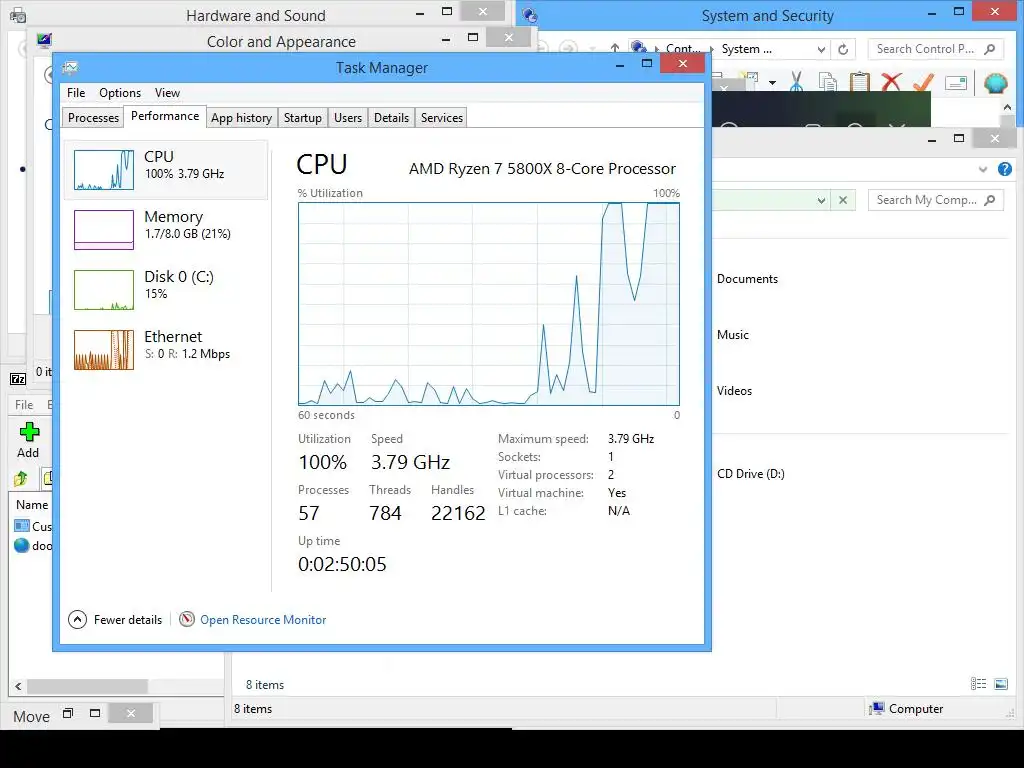Click the Search Control Panel field
Viewport: 1024px width, 768px height.
click(x=935, y=49)
